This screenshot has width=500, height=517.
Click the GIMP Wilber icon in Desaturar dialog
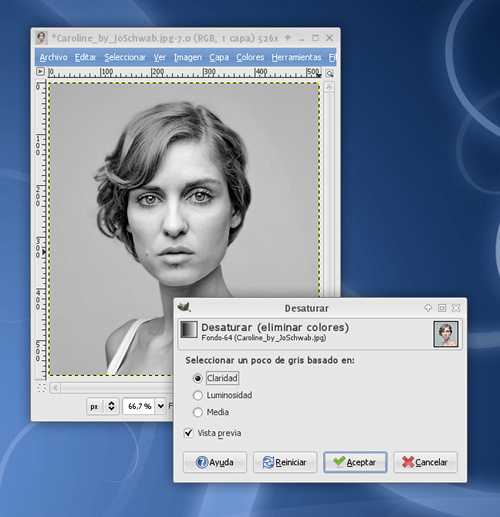click(x=184, y=307)
